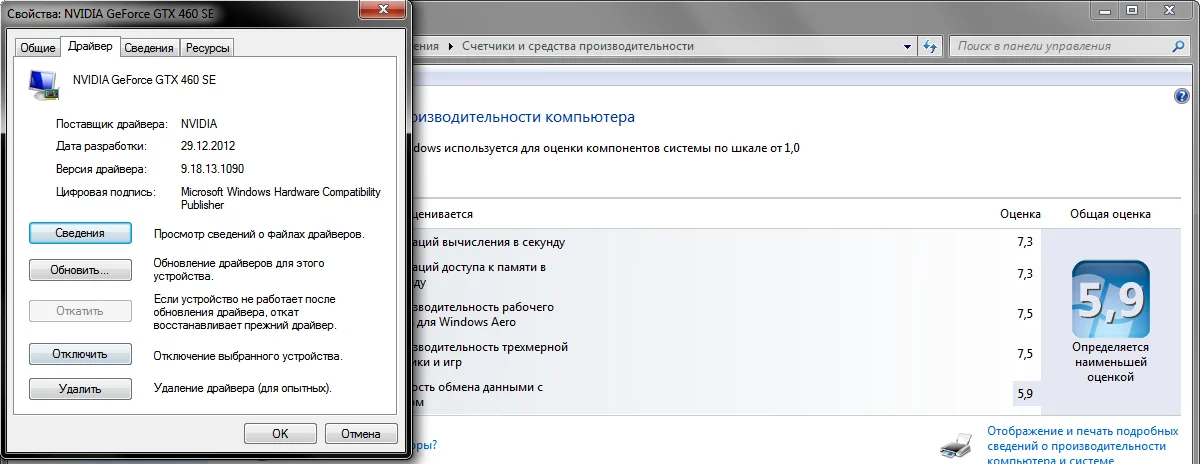Click the Общая оценка column header
The image size is (1200, 464).
(x=1110, y=214)
